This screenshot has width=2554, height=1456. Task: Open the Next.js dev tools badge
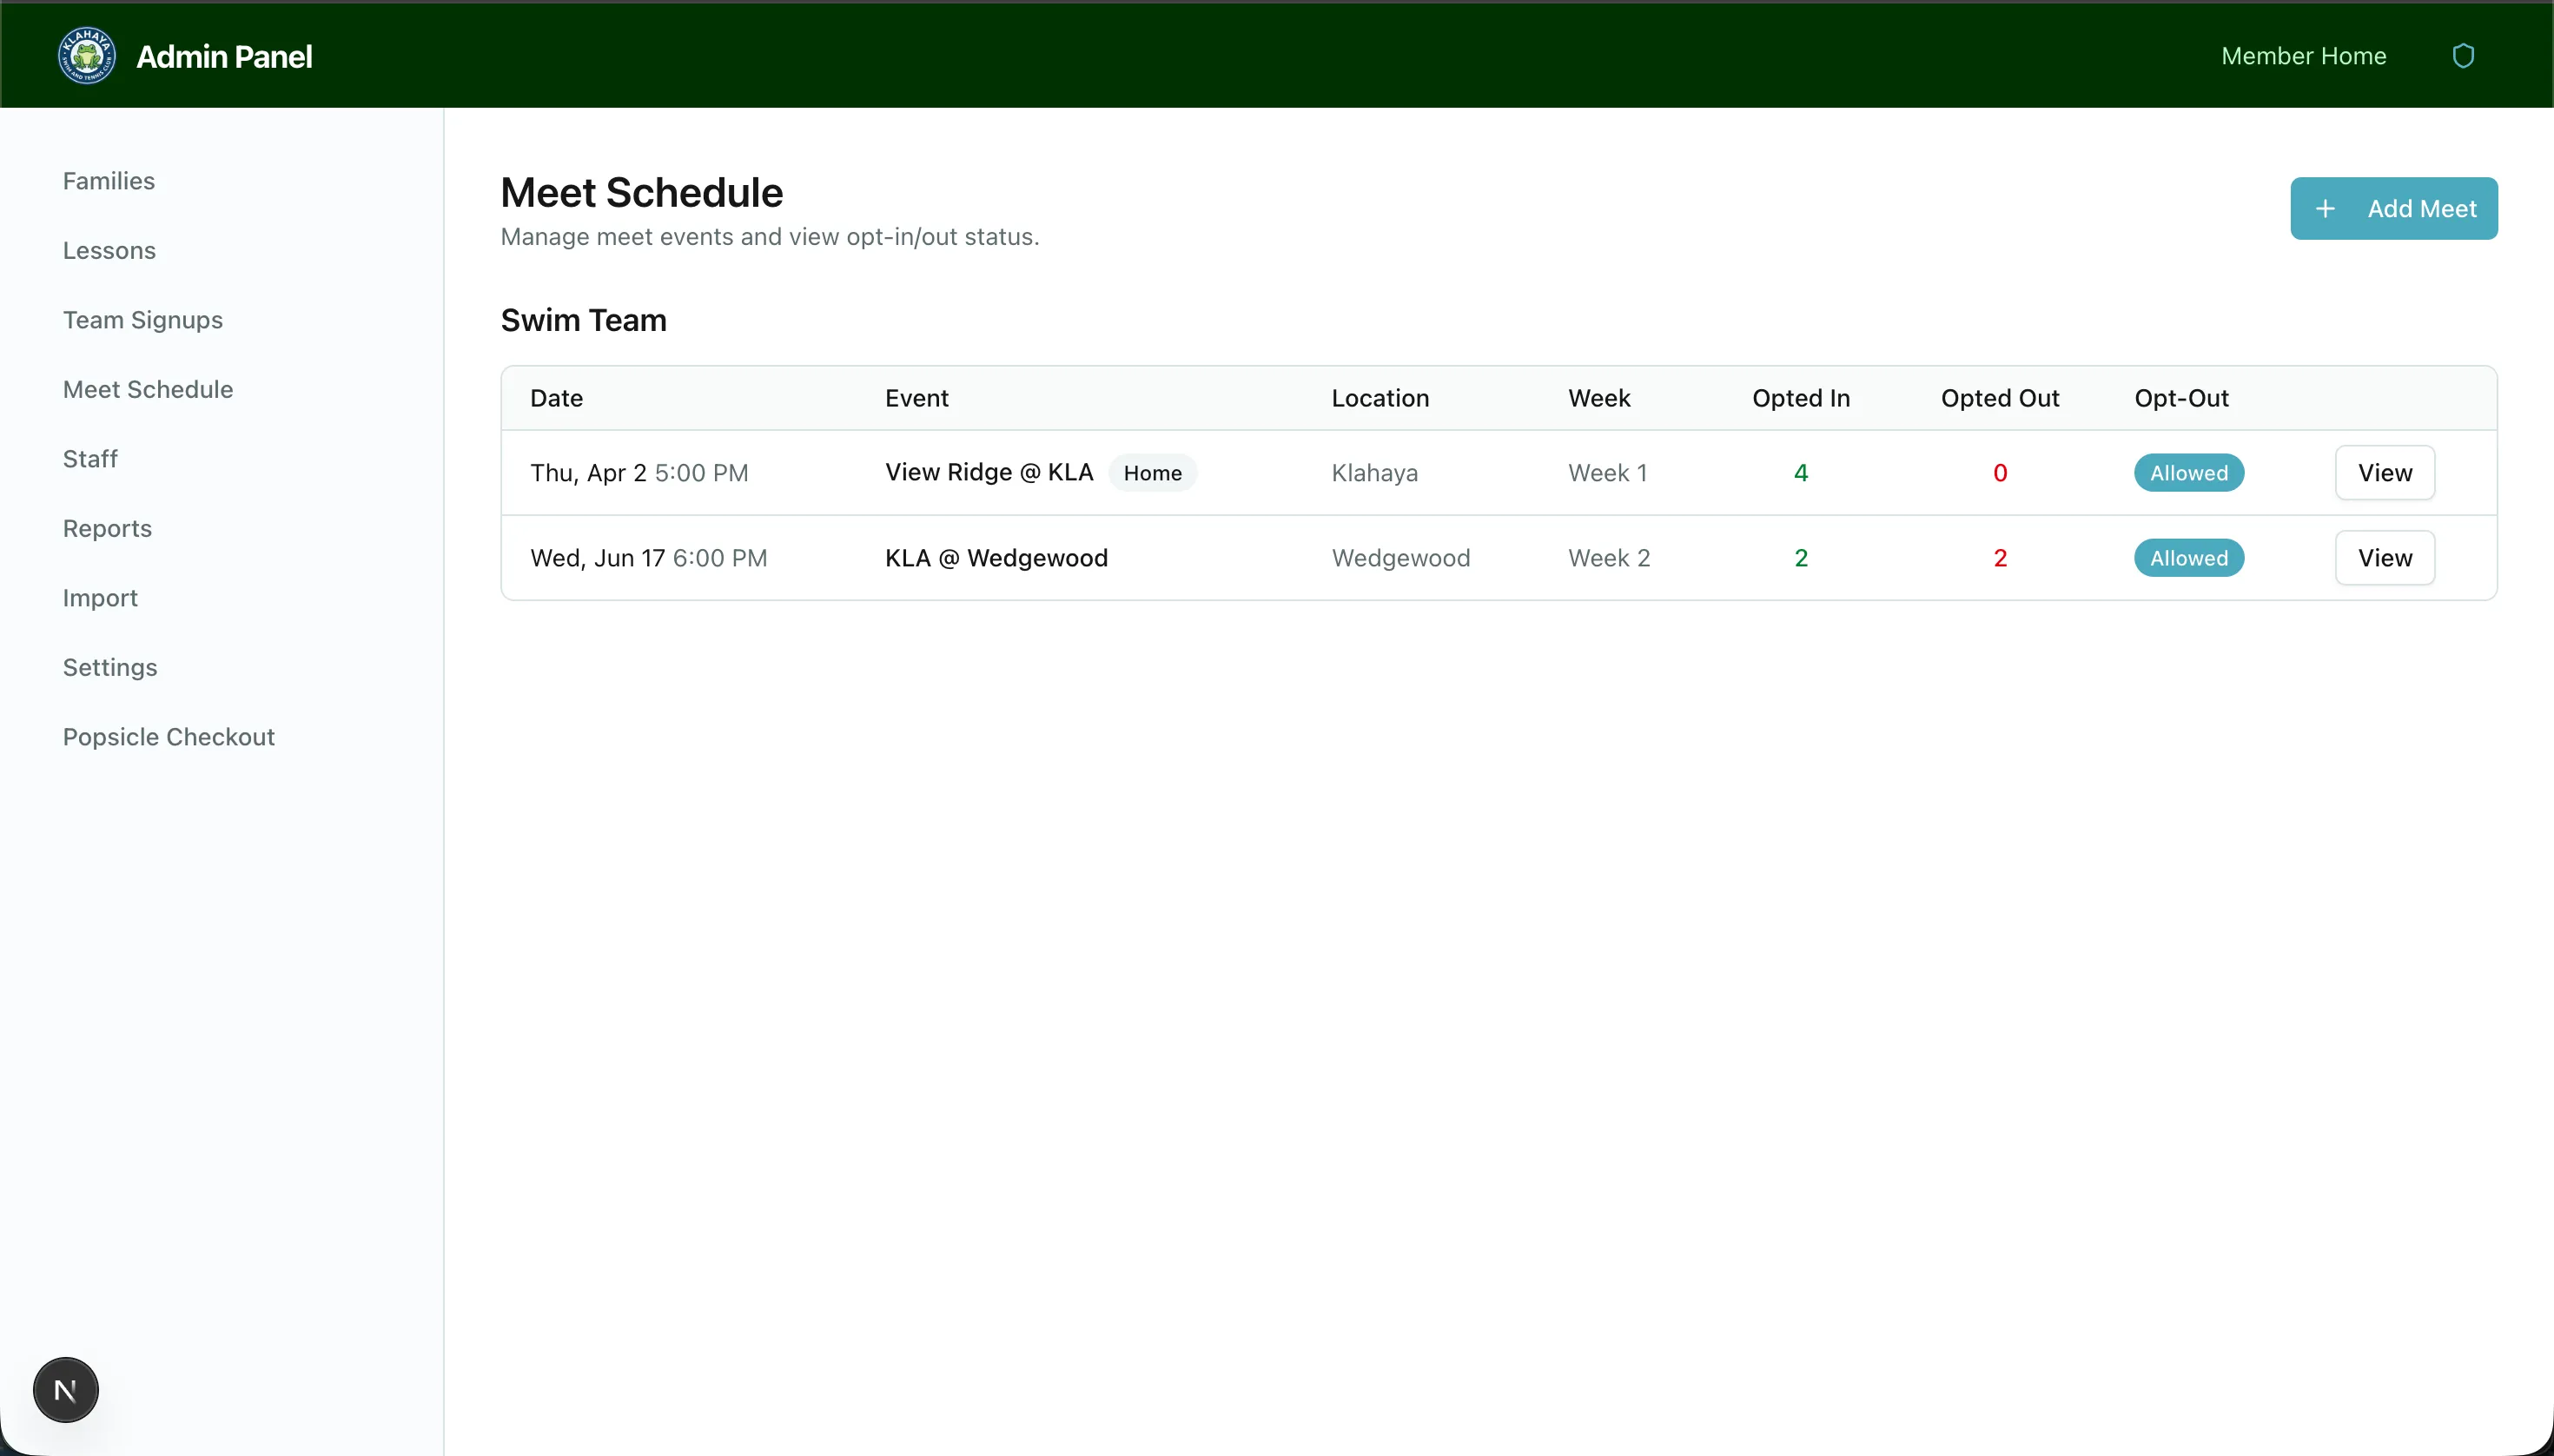[66, 1390]
